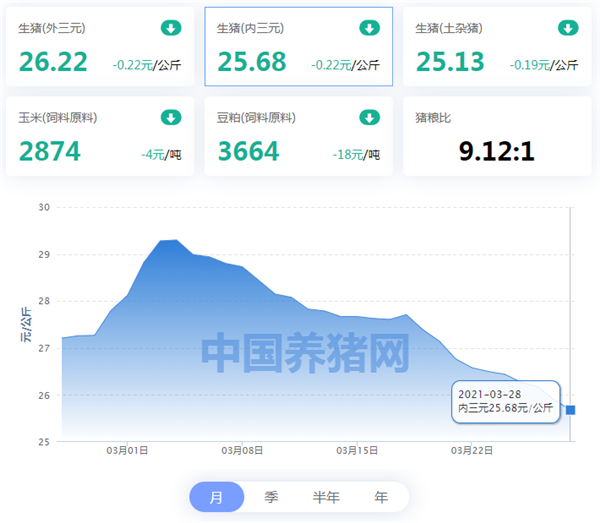The height and width of the screenshot is (523, 600).
Task: Click the 03月22日 axis label
Action: coord(471,451)
